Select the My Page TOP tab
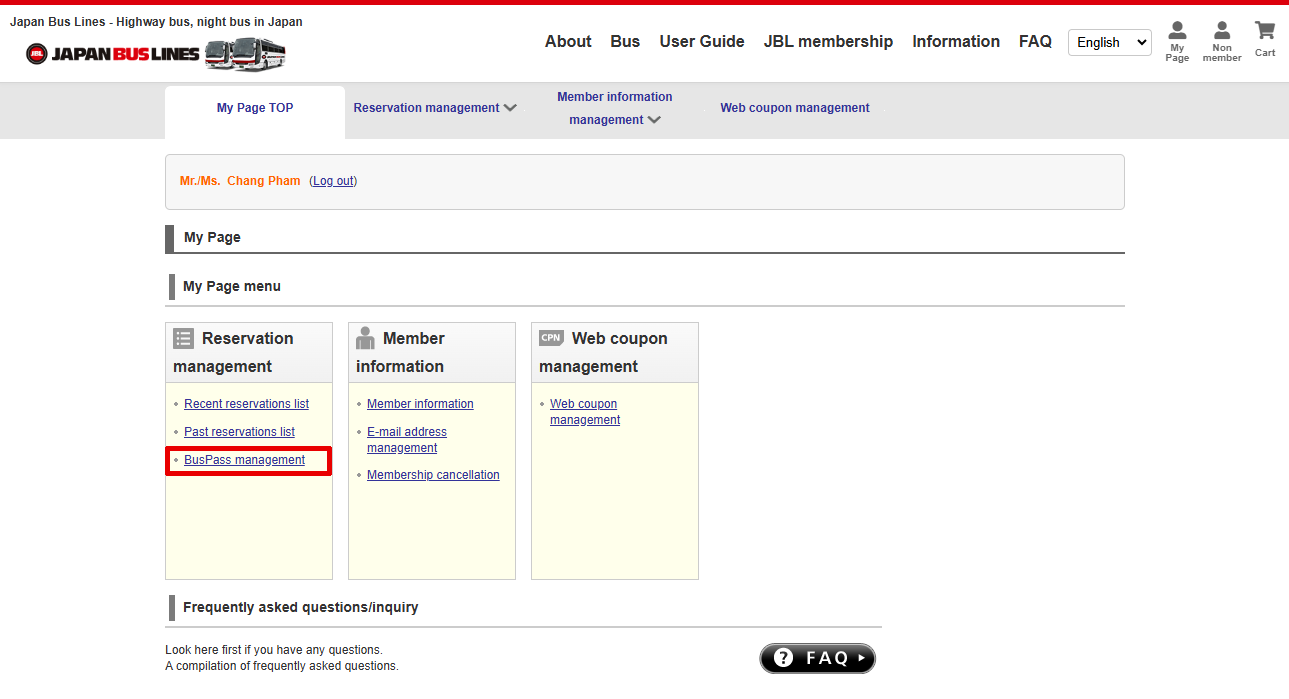Screen dimensions: 1289x699 tap(255, 108)
